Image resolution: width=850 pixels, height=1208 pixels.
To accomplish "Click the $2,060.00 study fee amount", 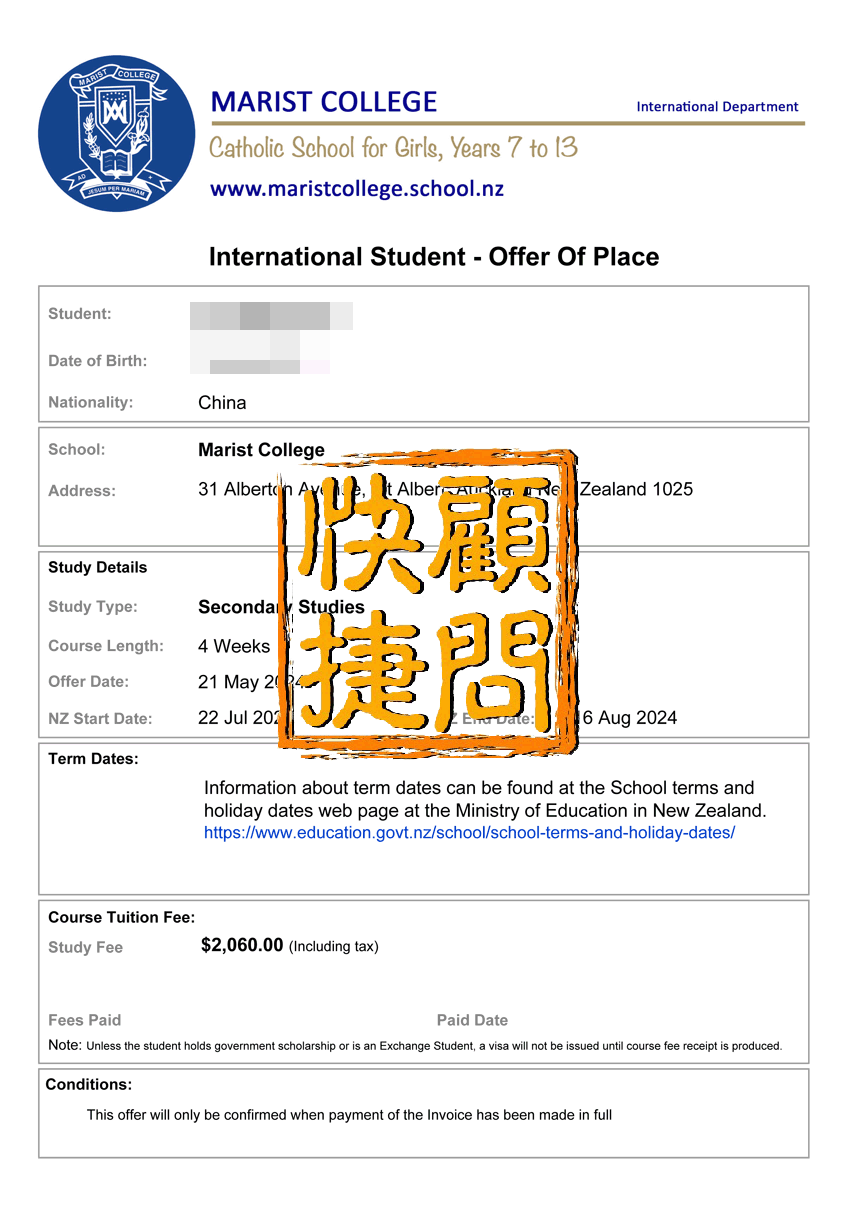I will tap(242, 945).
